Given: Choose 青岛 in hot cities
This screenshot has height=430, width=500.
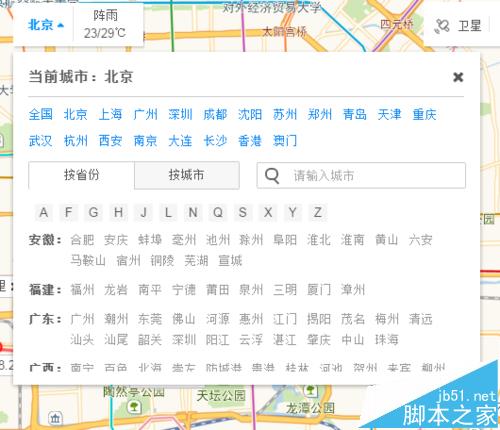Looking at the screenshot, I should pos(355,114).
